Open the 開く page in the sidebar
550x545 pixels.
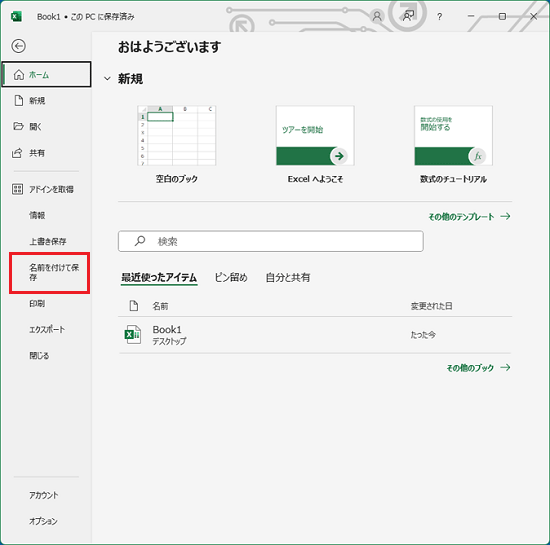coord(35,127)
